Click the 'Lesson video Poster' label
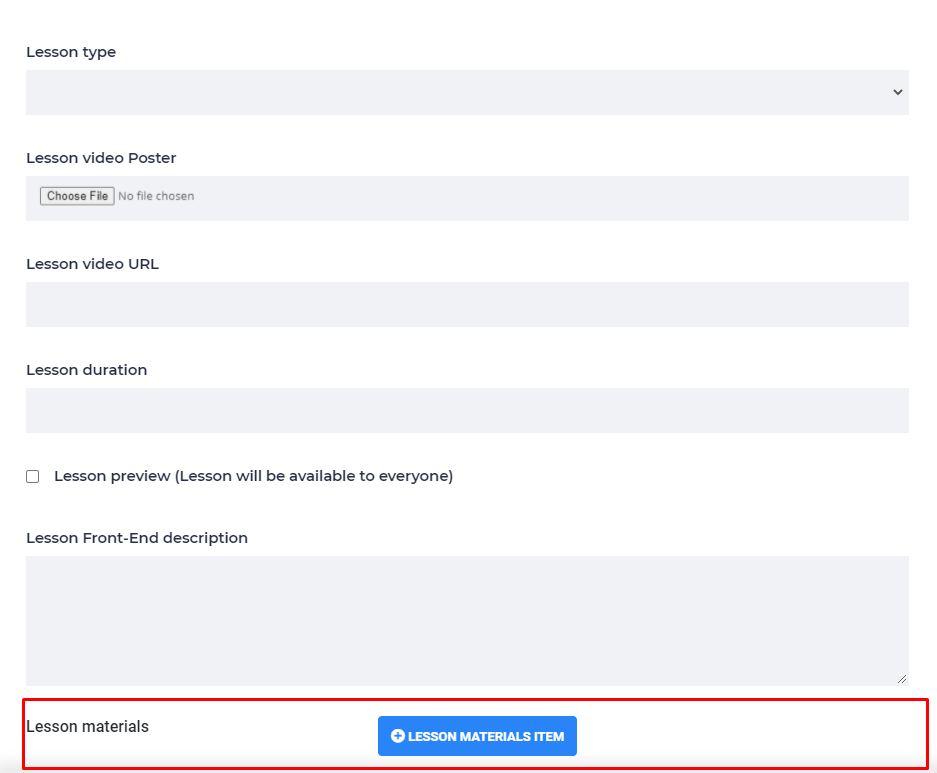This screenshot has height=773, width=937. point(101,158)
